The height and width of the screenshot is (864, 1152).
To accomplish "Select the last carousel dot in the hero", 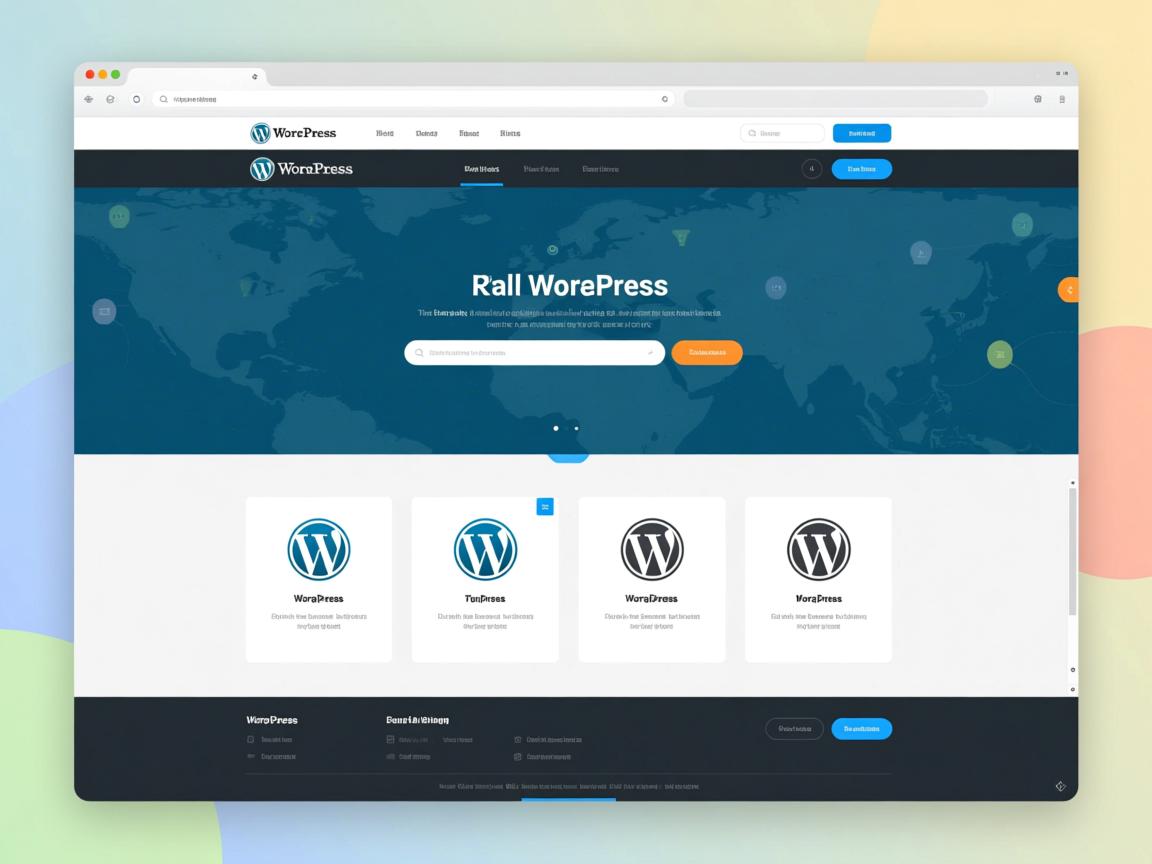I will pos(576,428).
